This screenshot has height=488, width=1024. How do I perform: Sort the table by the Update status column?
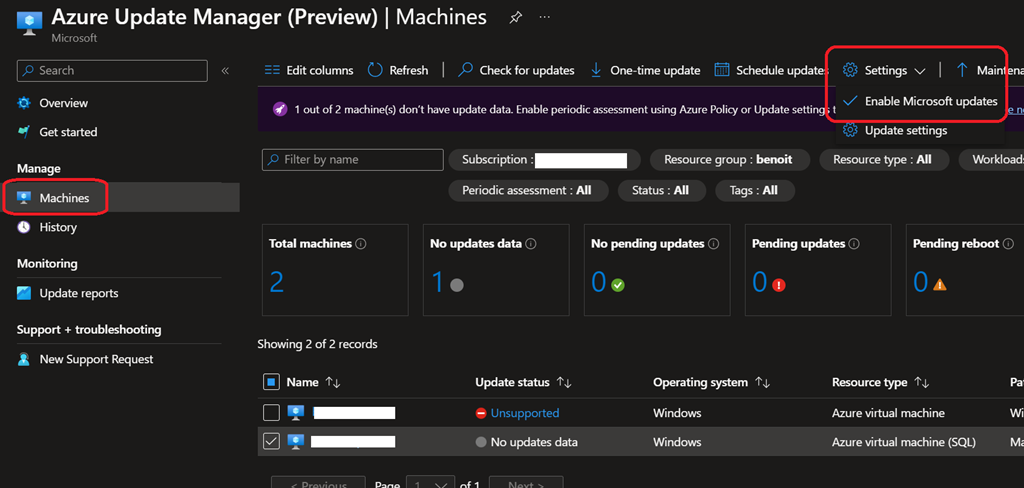click(x=564, y=383)
